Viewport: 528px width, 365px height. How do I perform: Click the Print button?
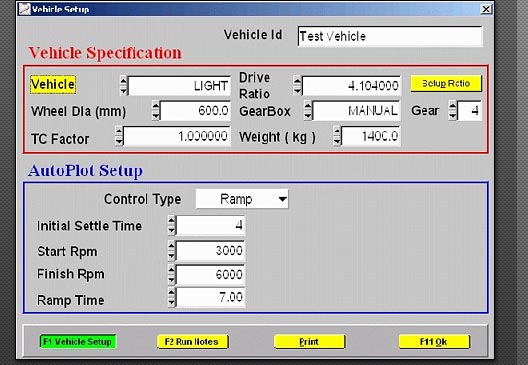pos(309,342)
